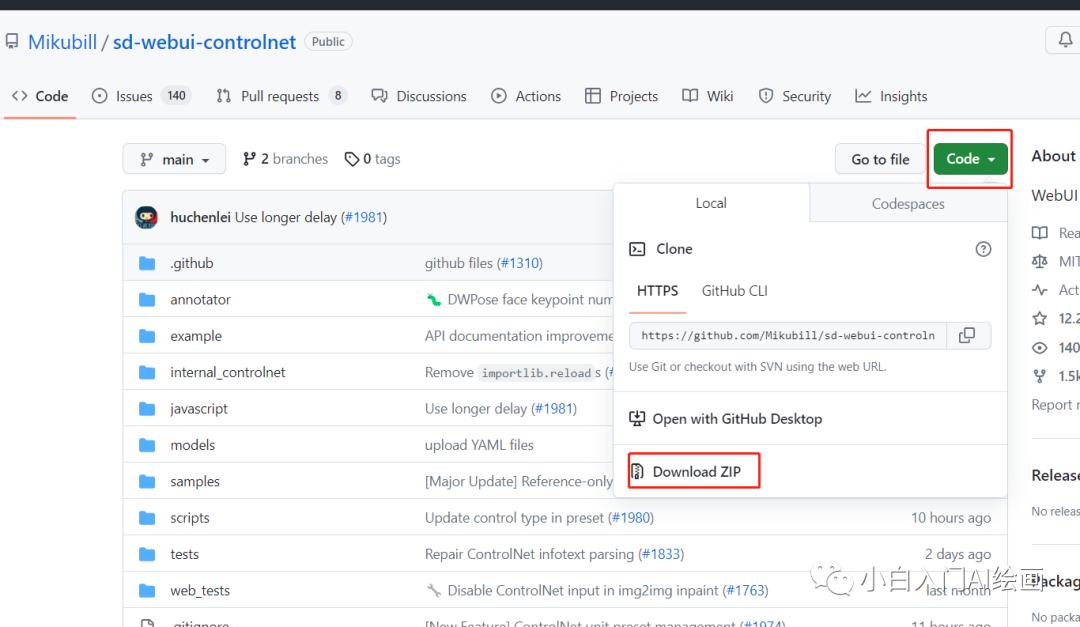
Task: Open the main branch dropdown
Action: (x=174, y=159)
